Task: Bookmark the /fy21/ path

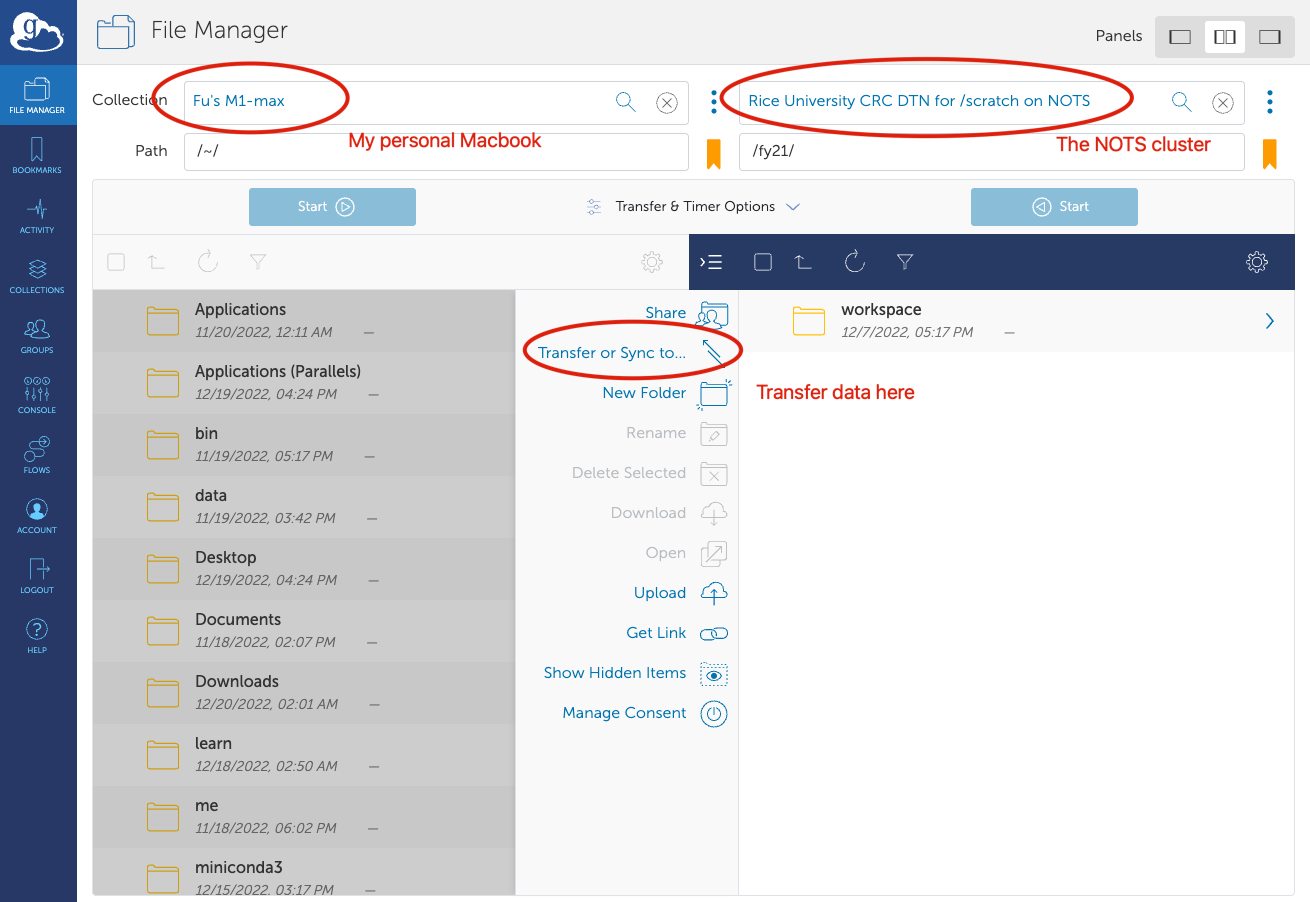Action: 1270,154
